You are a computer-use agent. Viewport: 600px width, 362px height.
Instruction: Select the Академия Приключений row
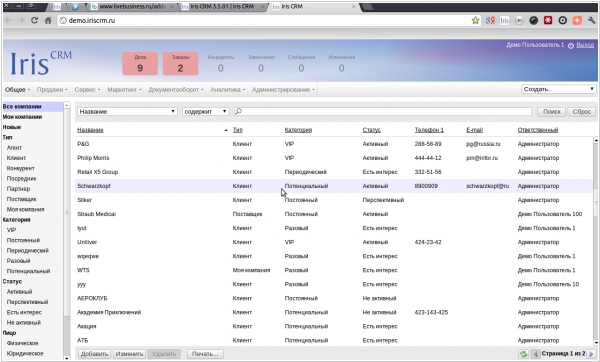coord(333,312)
